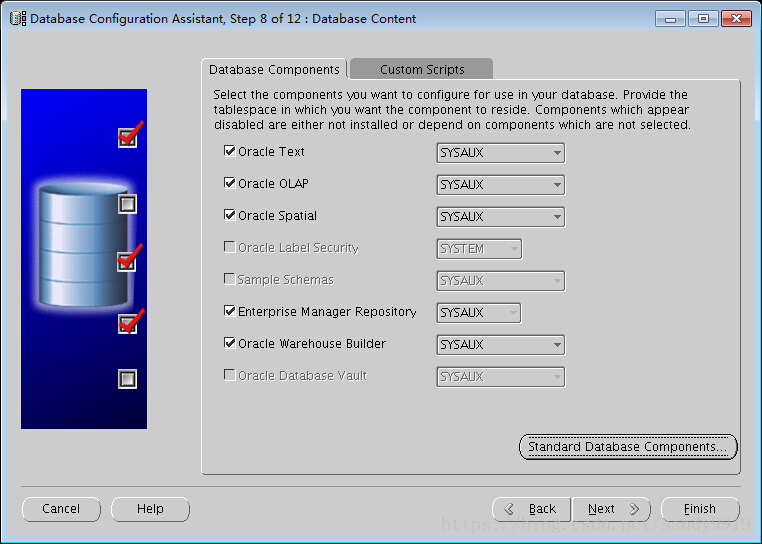Toggle the Oracle Label Security checkbox

tap(229, 247)
